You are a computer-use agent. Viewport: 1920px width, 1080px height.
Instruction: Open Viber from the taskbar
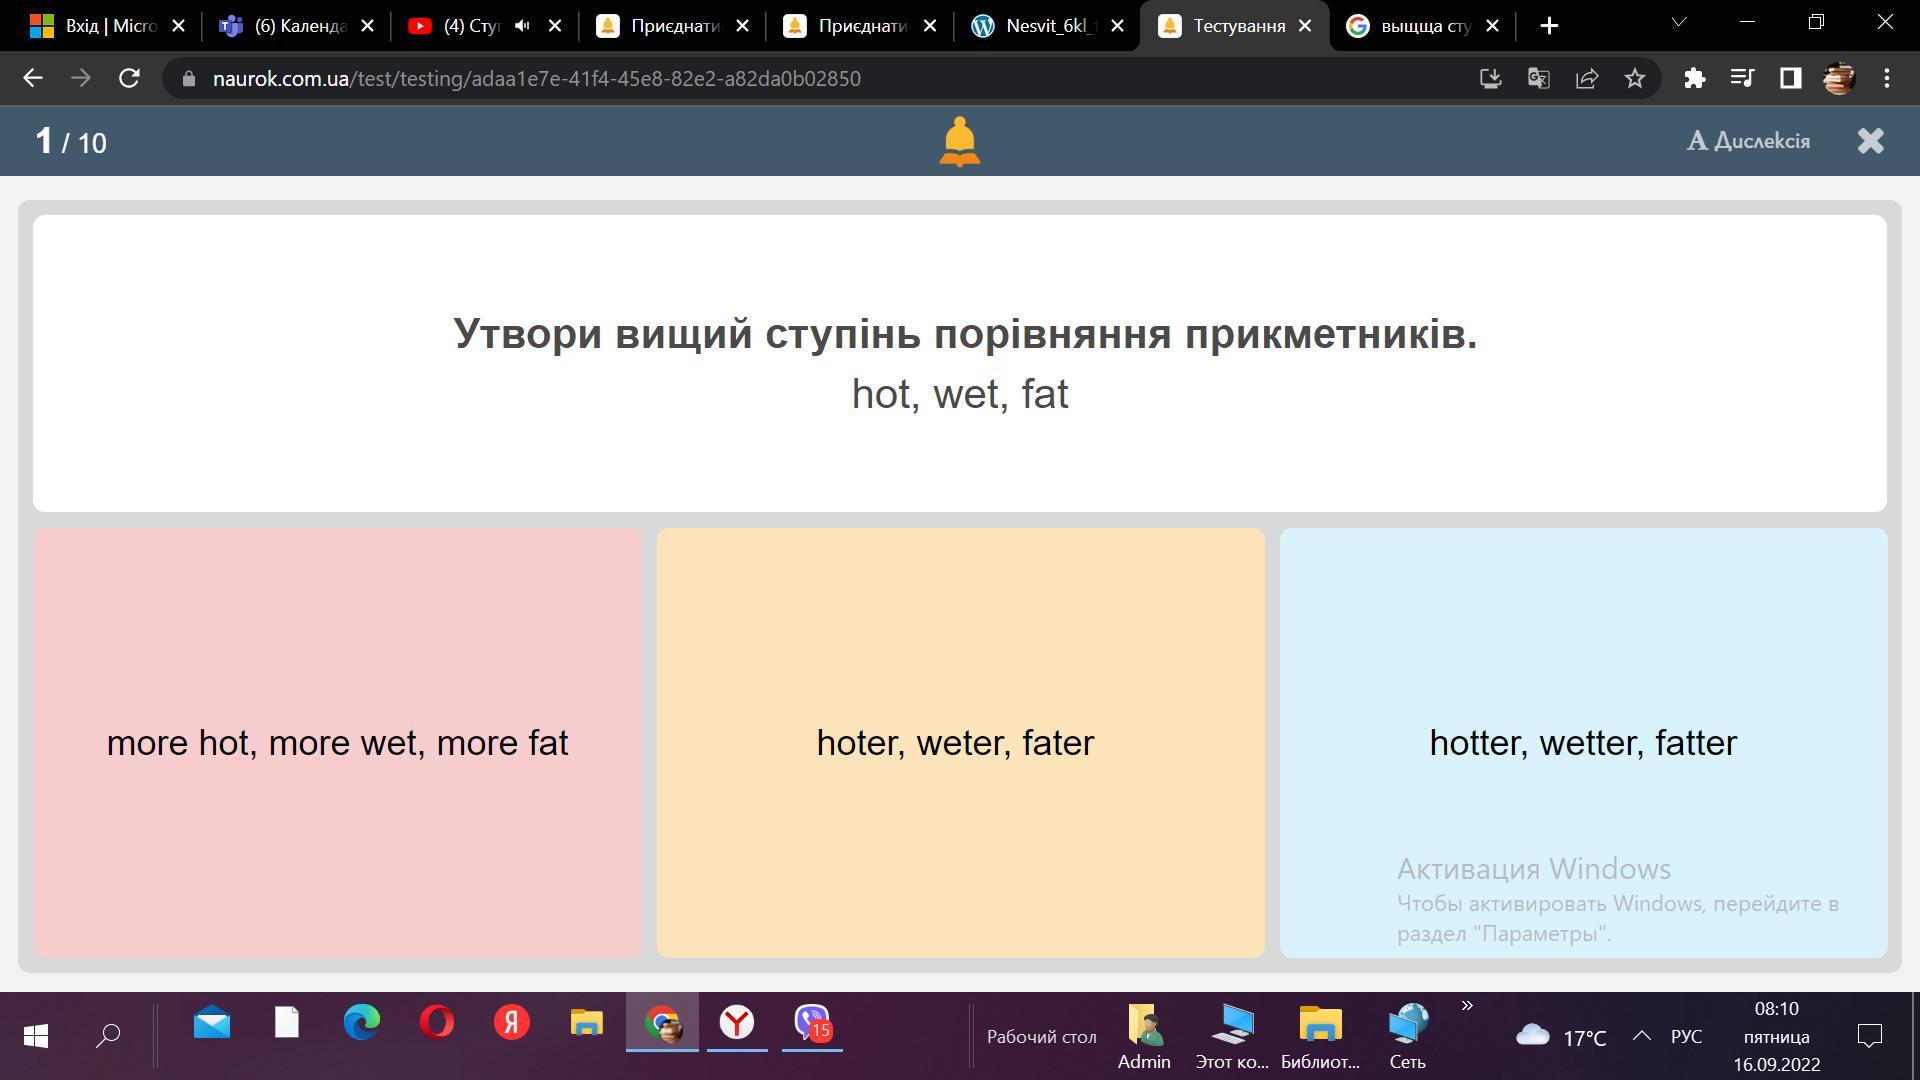[x=812, y=1023]
